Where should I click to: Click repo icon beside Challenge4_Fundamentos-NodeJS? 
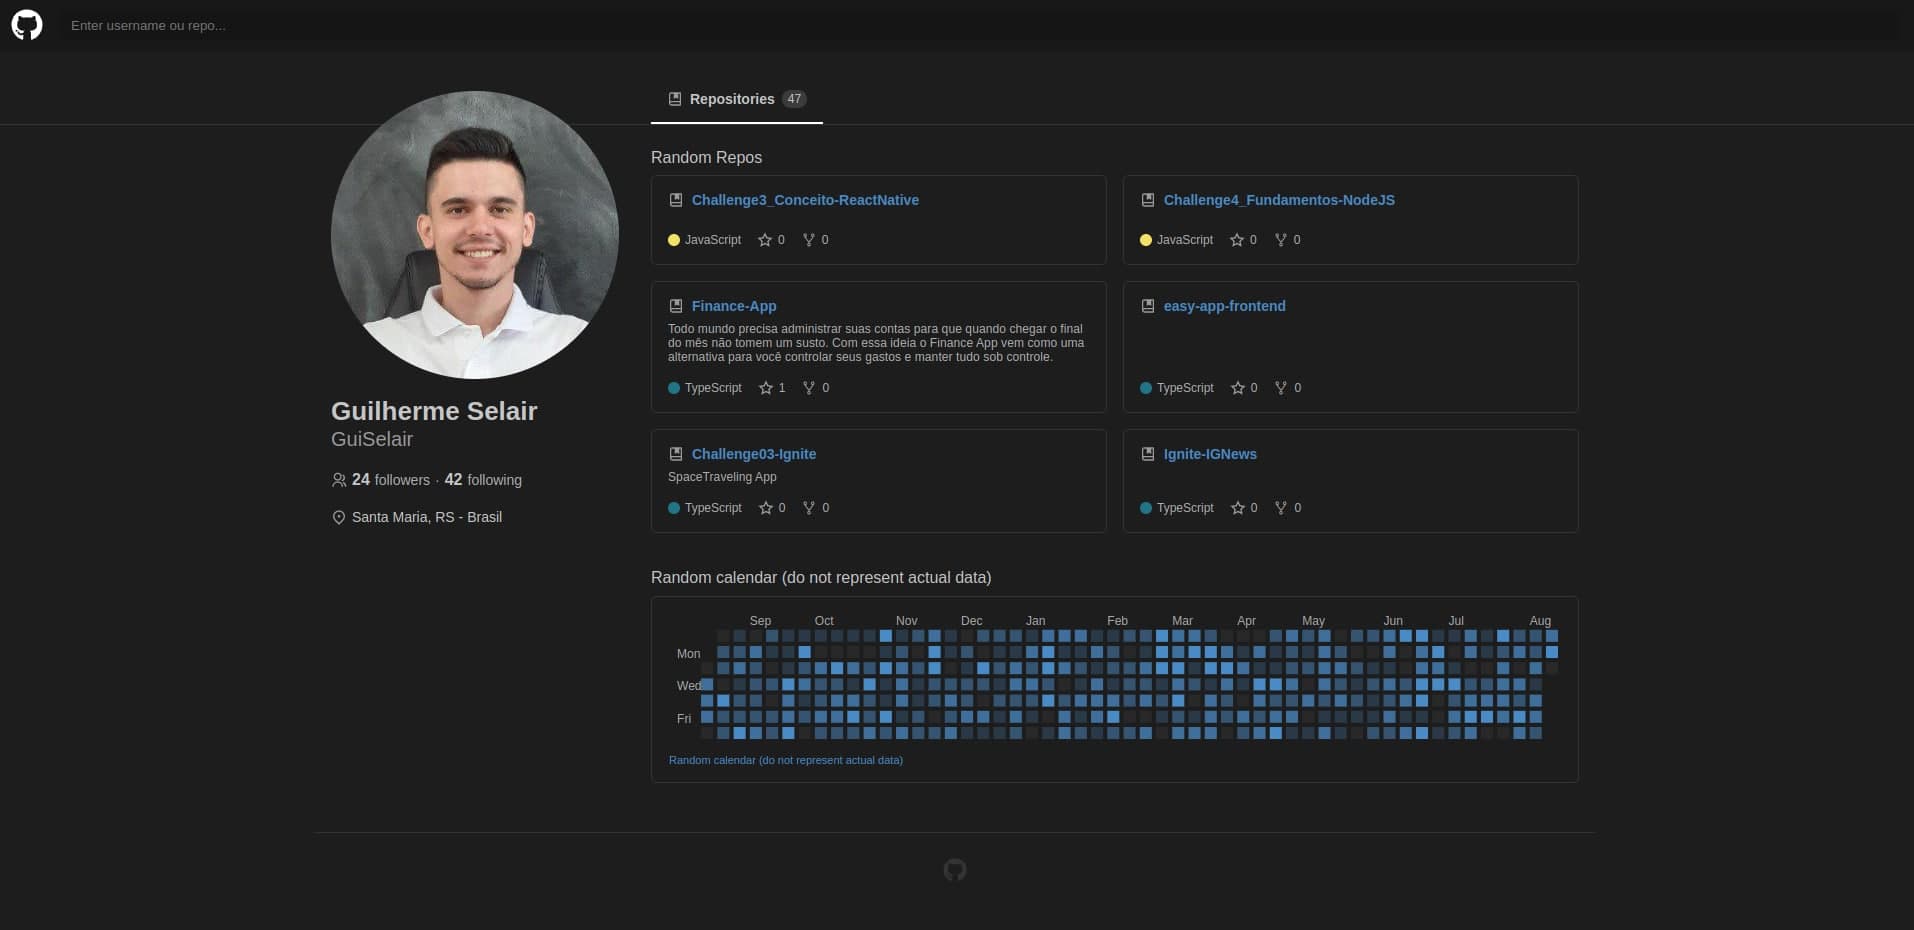click(1148, 200)
